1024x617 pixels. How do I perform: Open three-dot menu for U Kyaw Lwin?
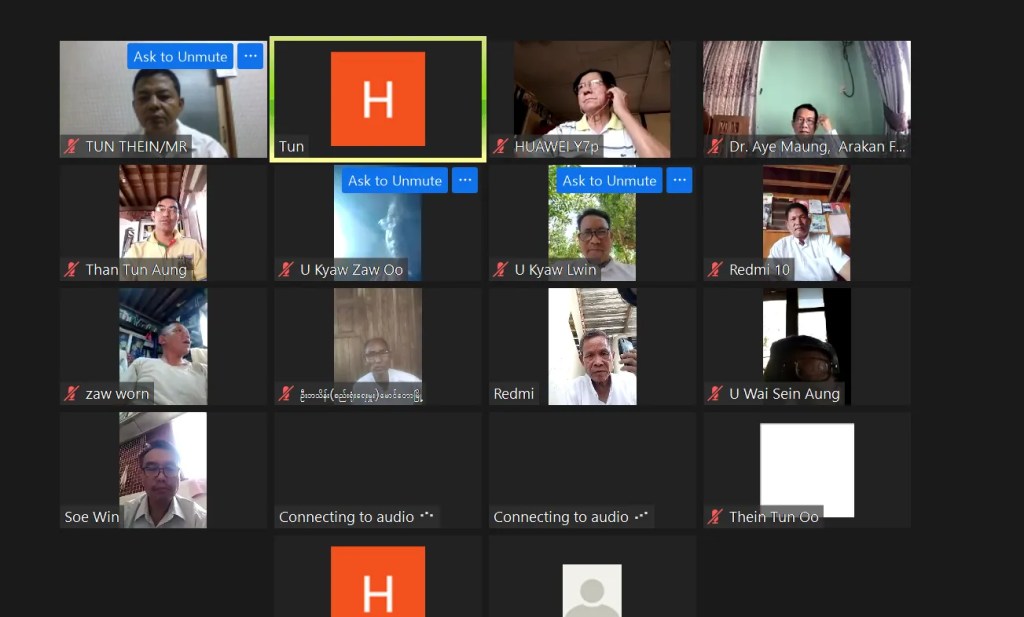click(x=679, y=181)
